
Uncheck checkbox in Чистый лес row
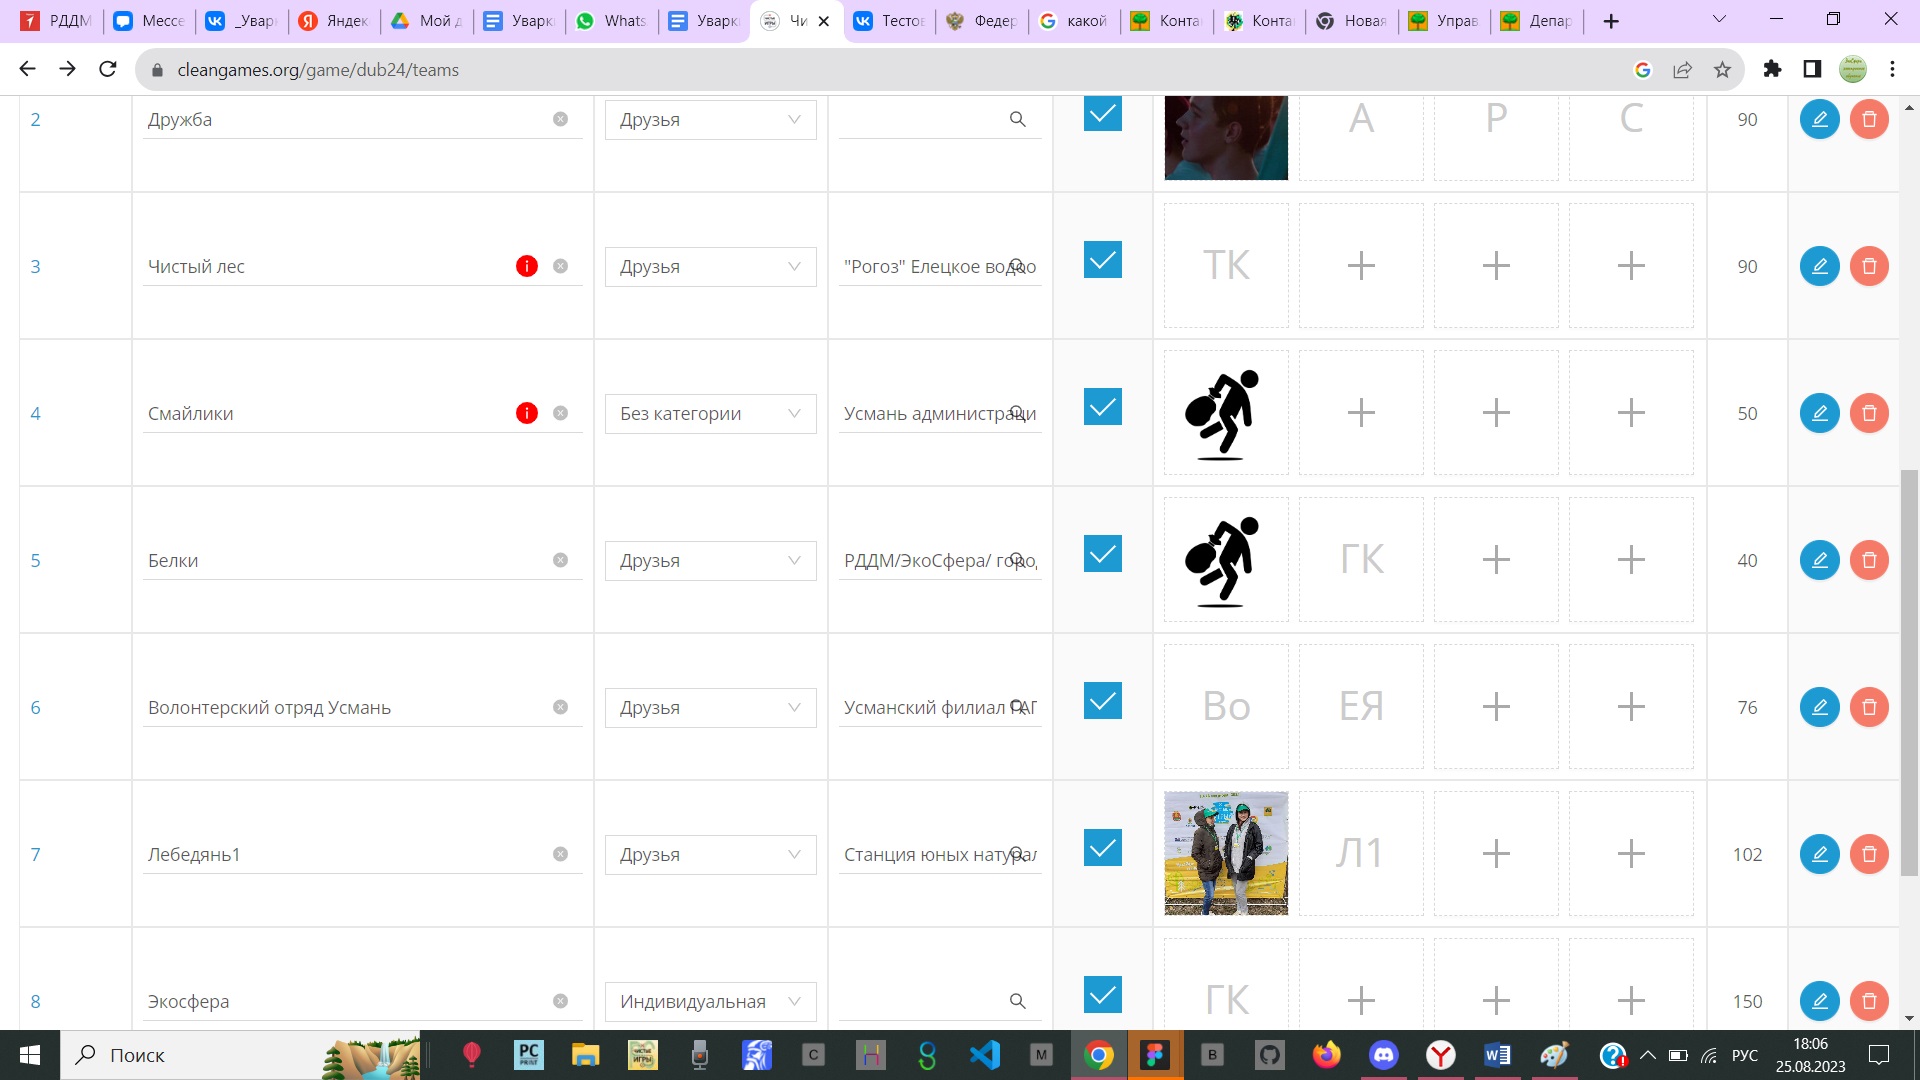(1102, 260)
